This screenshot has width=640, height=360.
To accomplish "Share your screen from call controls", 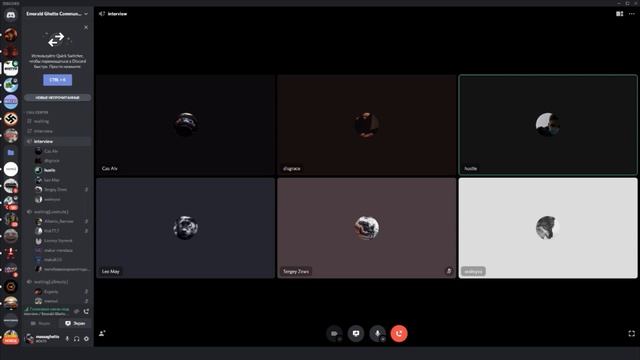I will (356, 333).
